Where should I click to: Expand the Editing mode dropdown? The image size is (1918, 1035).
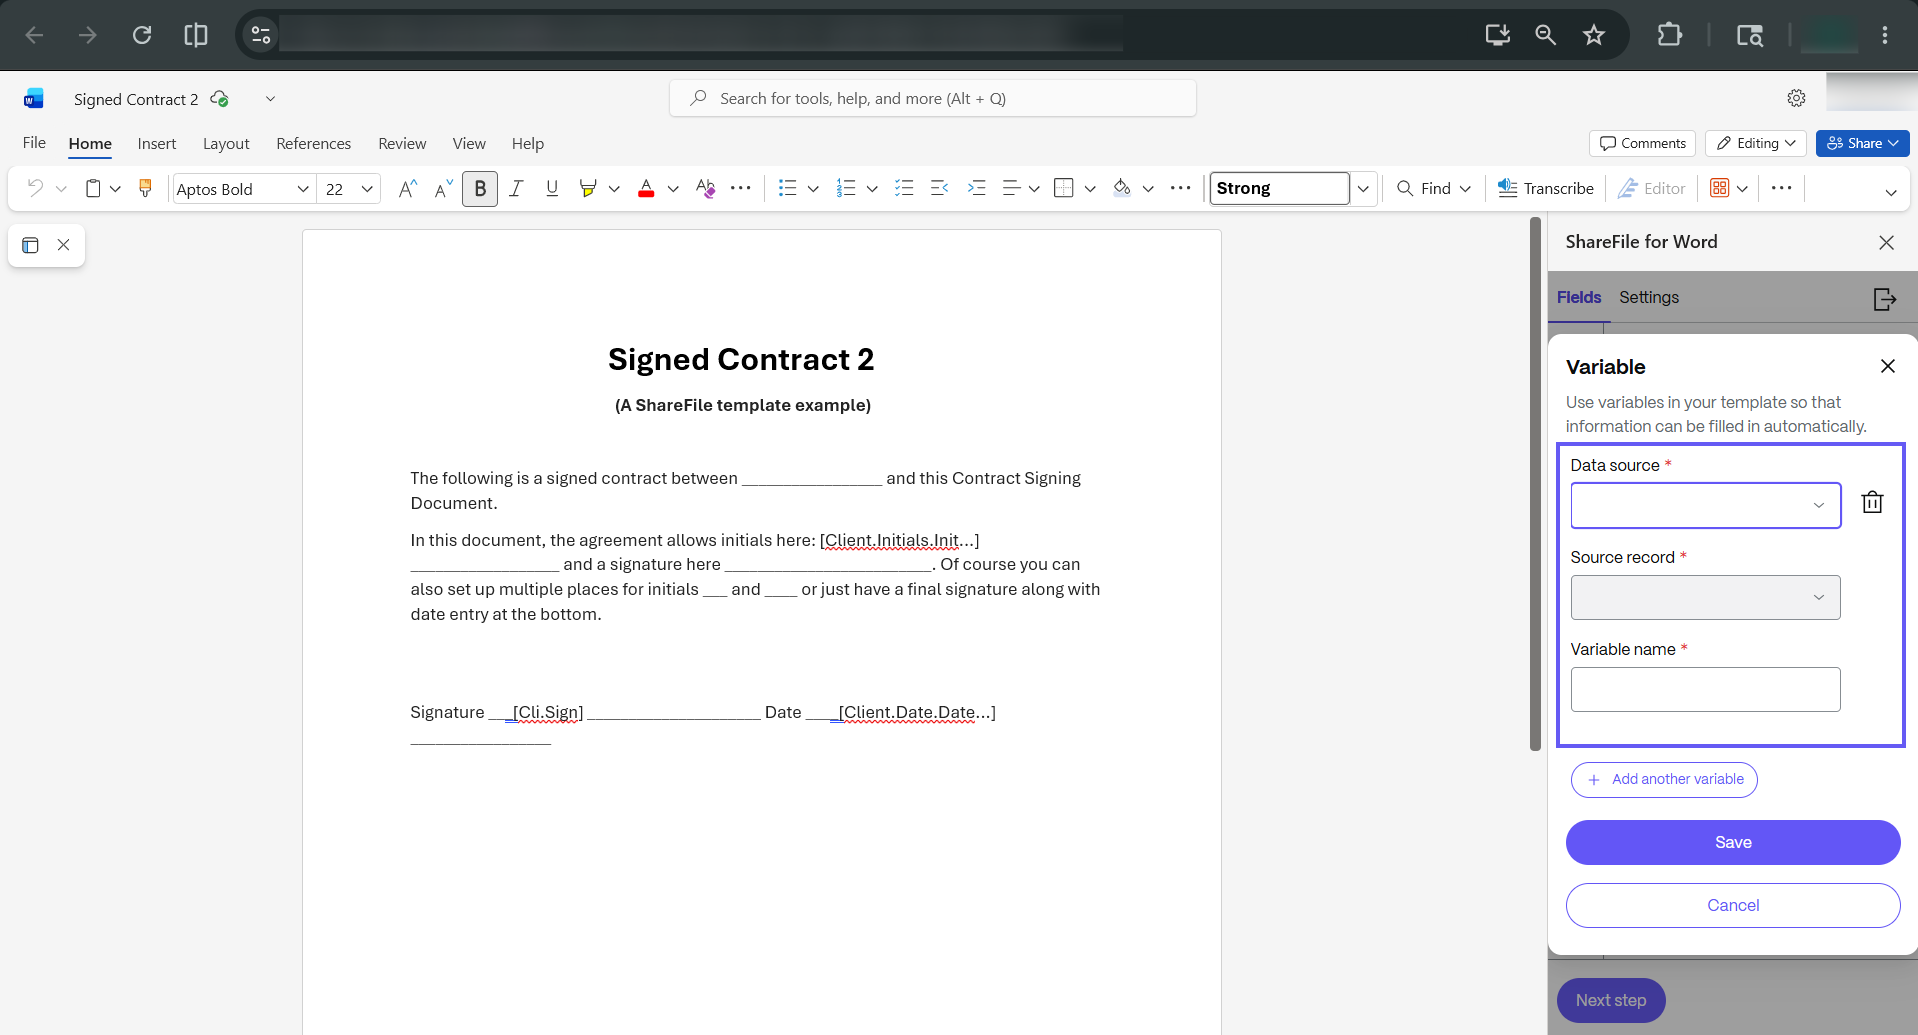pos(1756,143)
